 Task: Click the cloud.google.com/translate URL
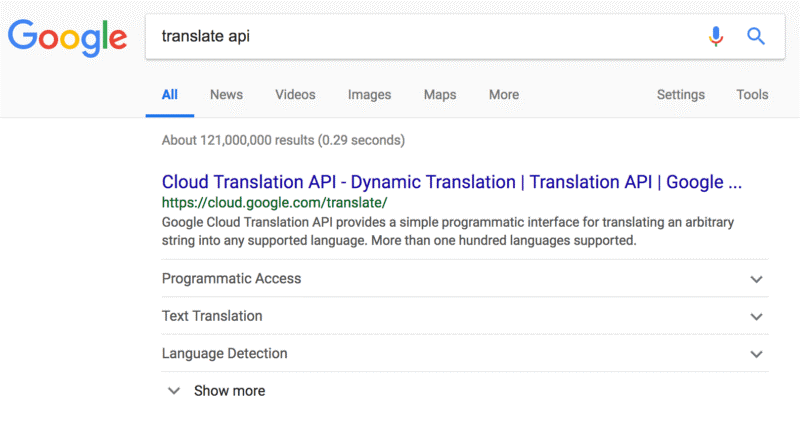[x=274, y=203]
